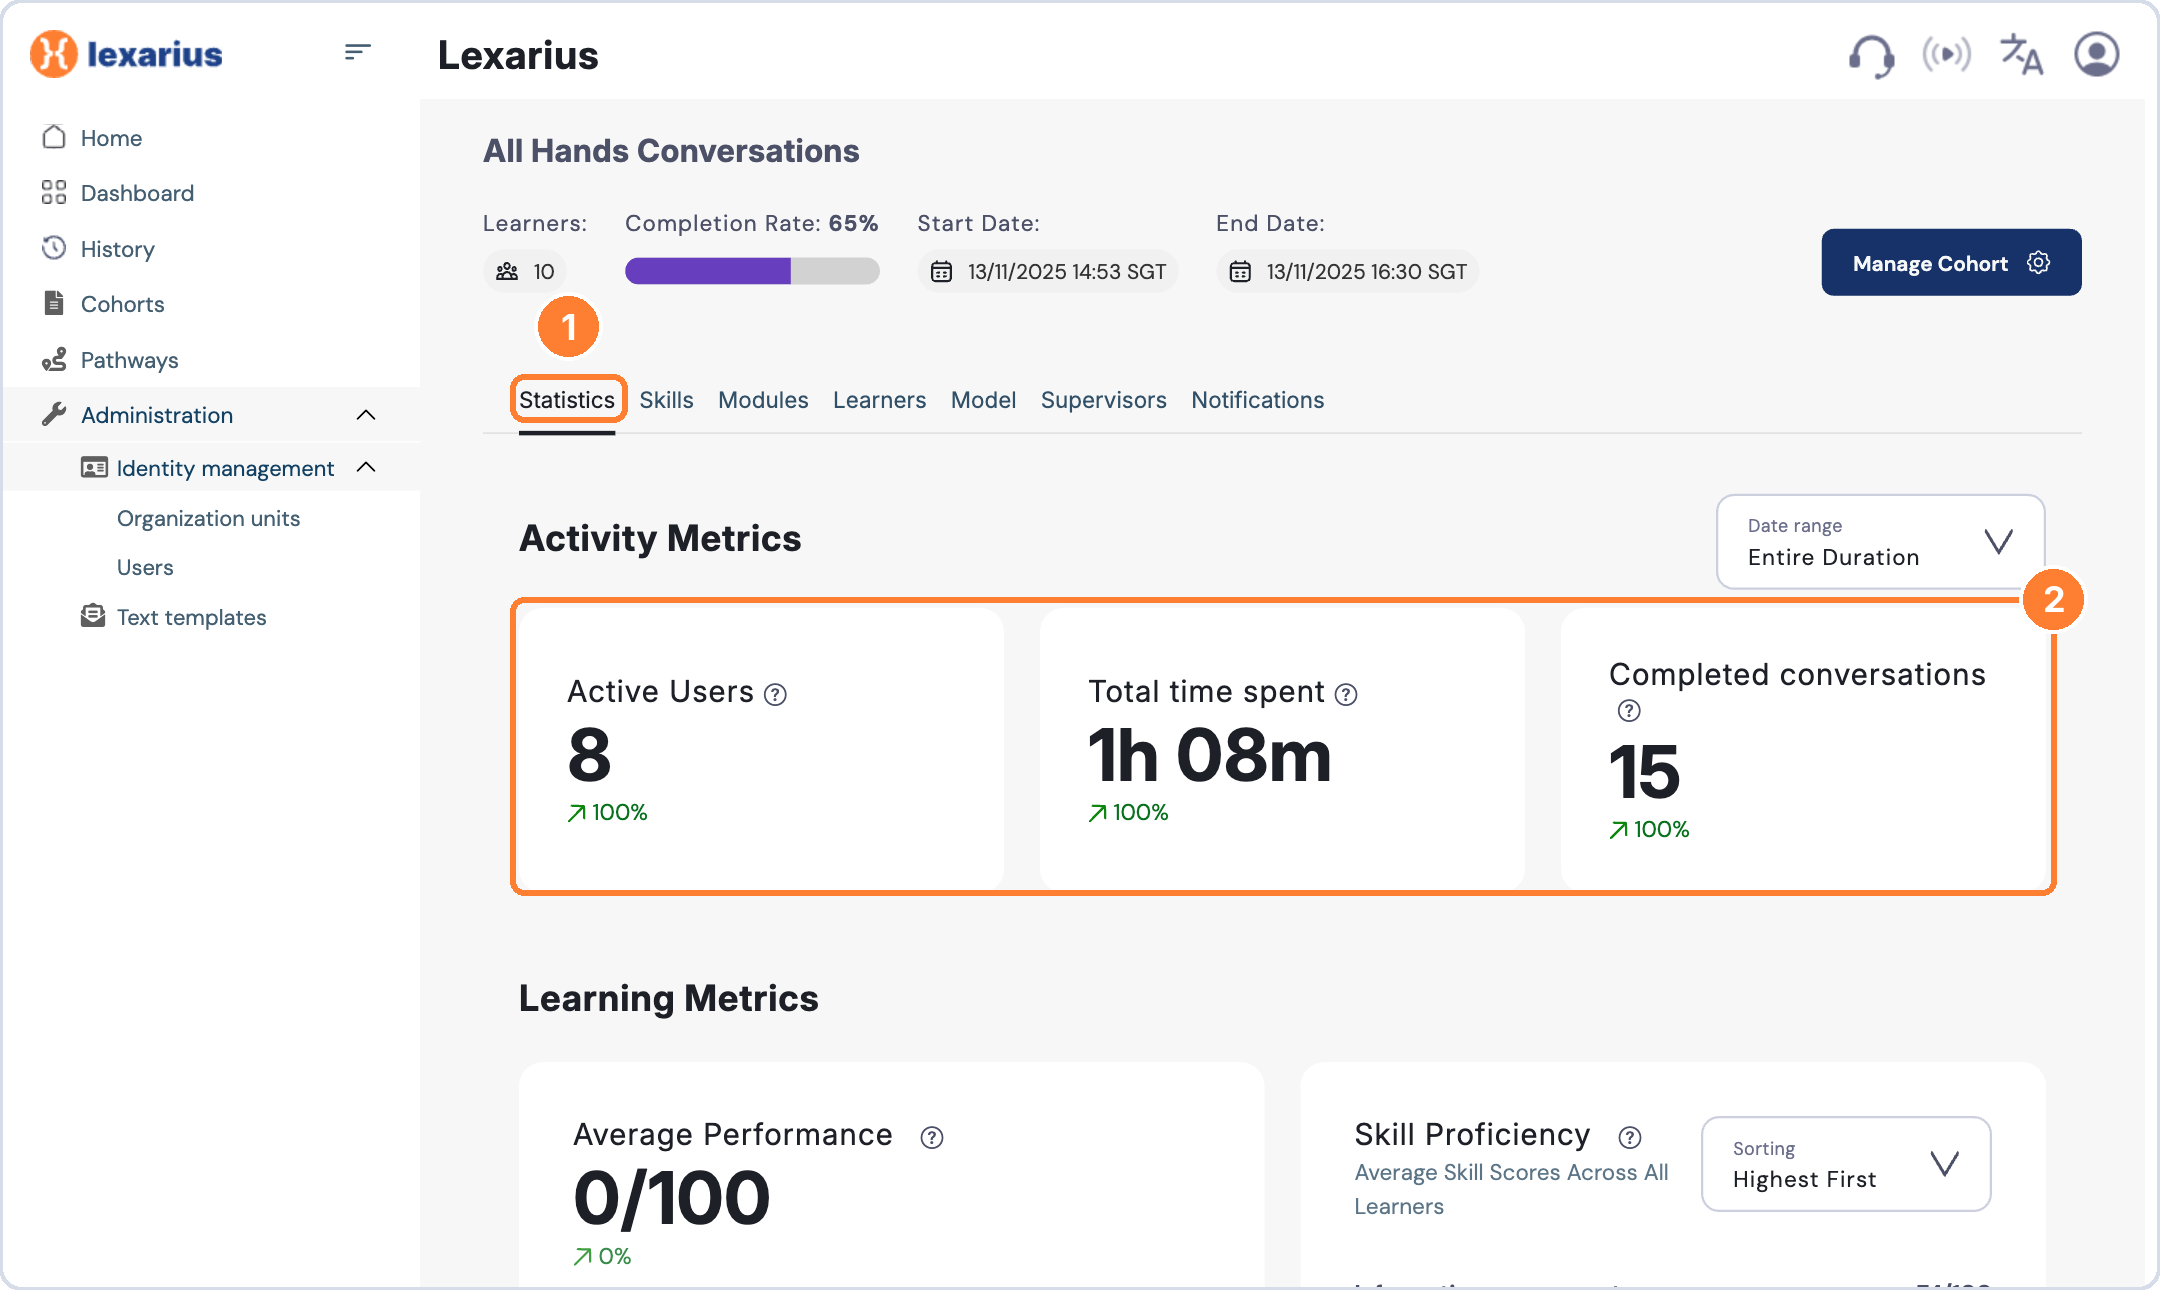The width and height of the screenshot is (2160, 1290).
Task: Switch to the Model tab
Action: click(x=983, y=400)
